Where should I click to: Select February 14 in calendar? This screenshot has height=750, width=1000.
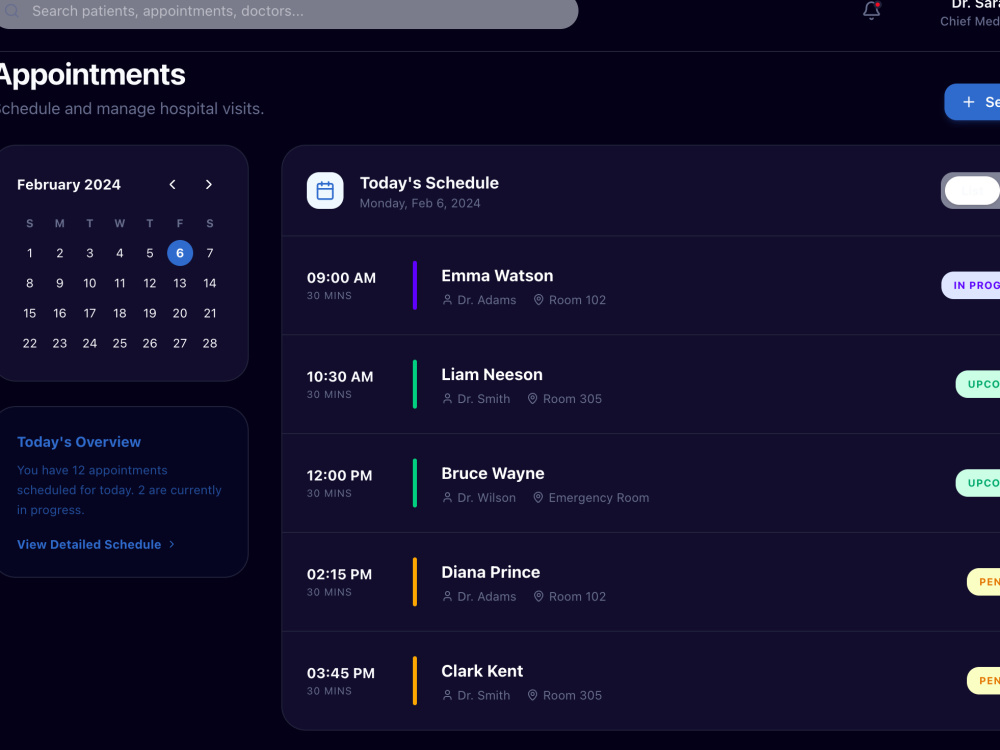tap(210, 283)
